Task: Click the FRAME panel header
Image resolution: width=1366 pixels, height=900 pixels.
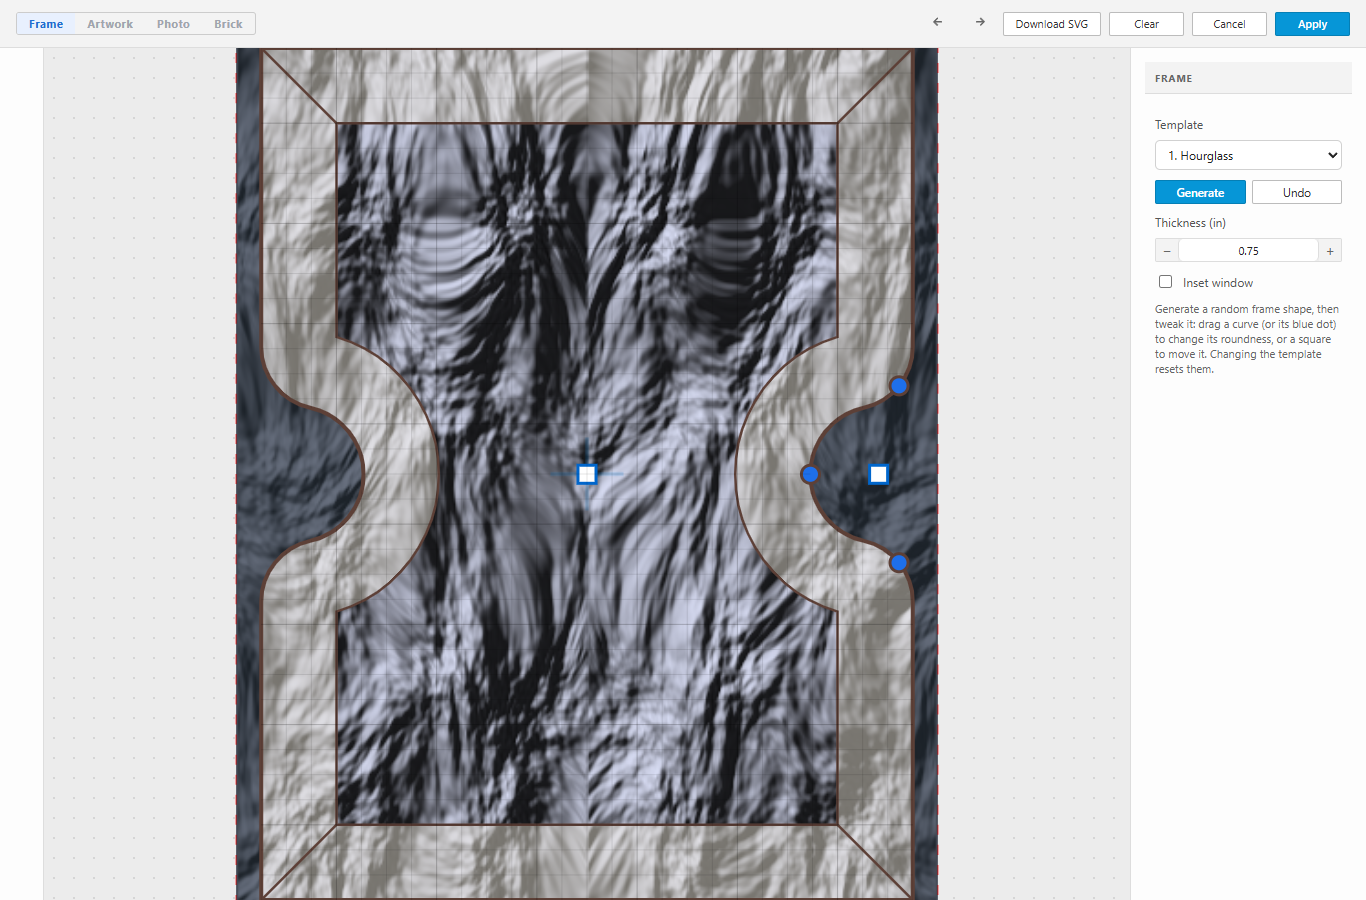Action: click(x=1248, y=78)
